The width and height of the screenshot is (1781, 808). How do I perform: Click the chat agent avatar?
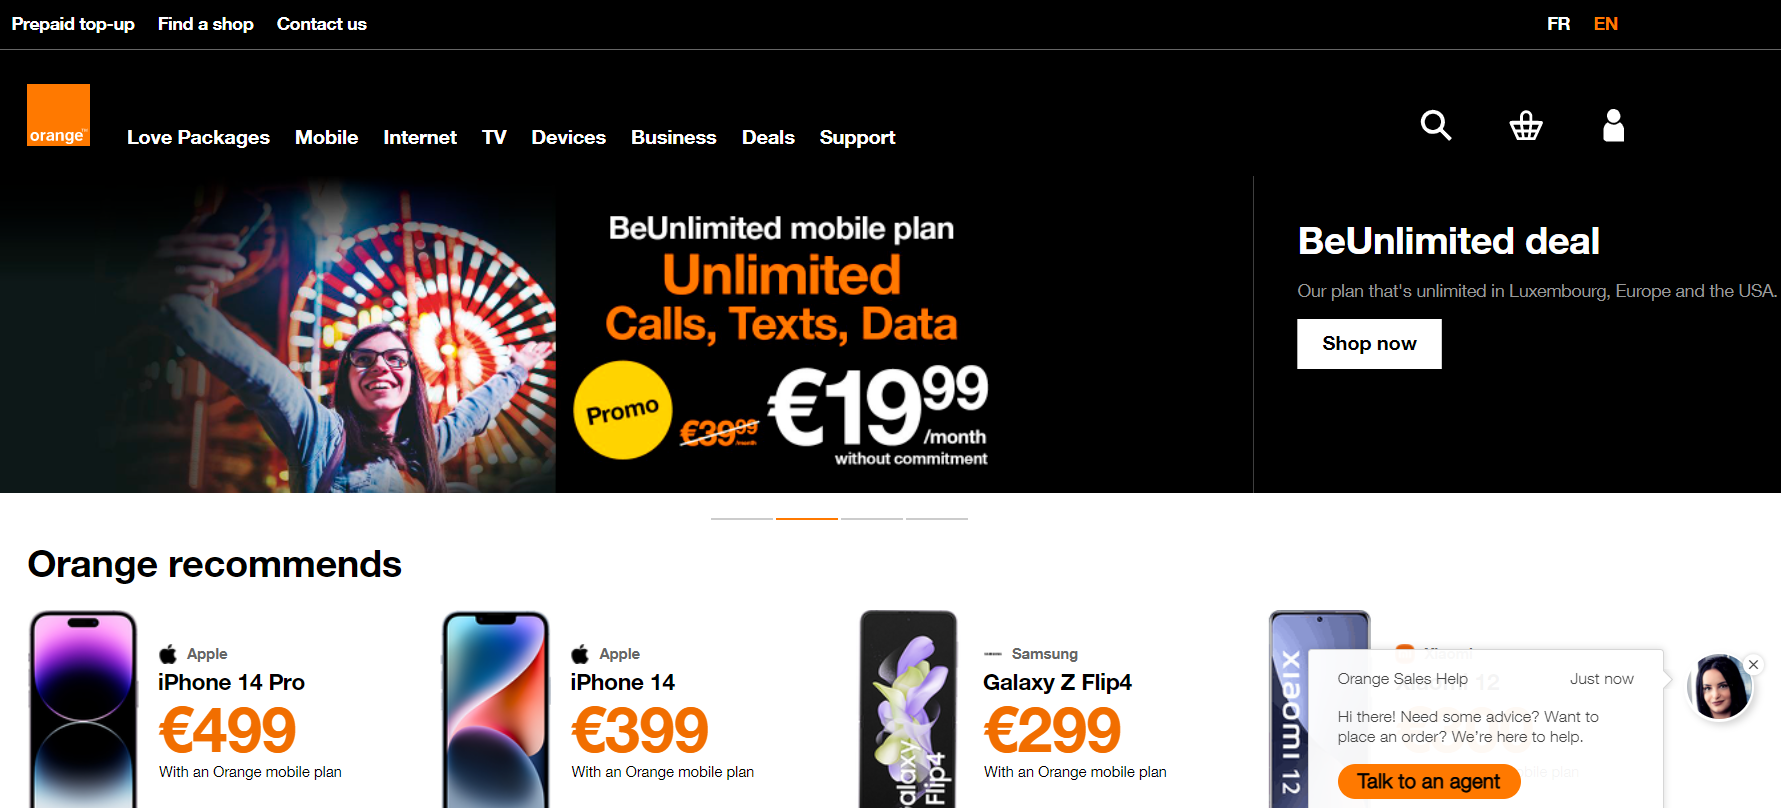[x=1720, y=688]
